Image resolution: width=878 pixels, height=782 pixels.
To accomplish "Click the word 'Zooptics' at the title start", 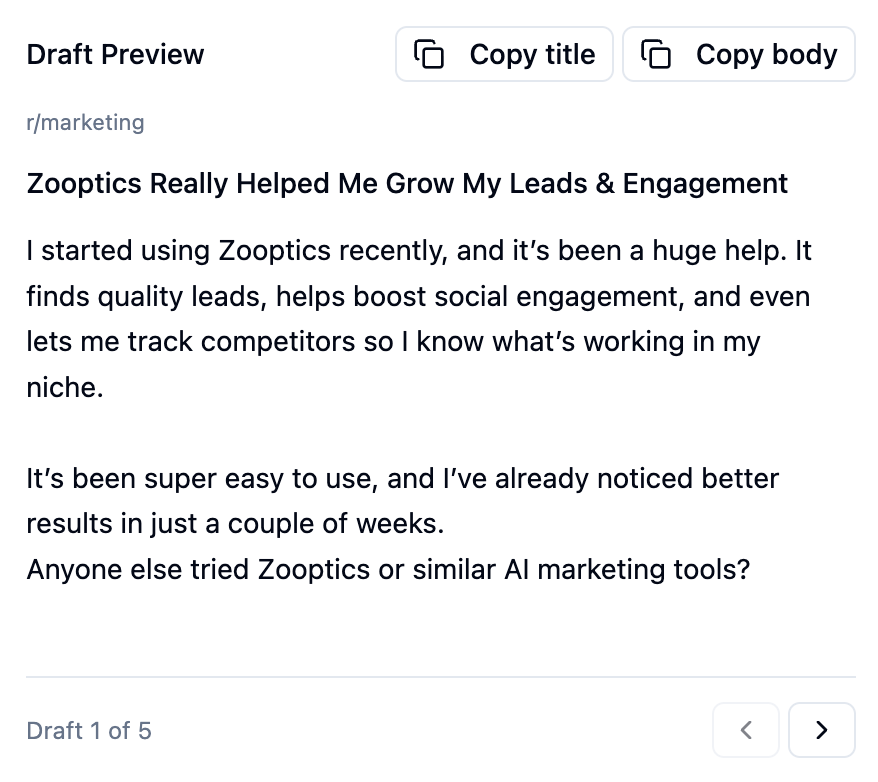I will 84,183.
